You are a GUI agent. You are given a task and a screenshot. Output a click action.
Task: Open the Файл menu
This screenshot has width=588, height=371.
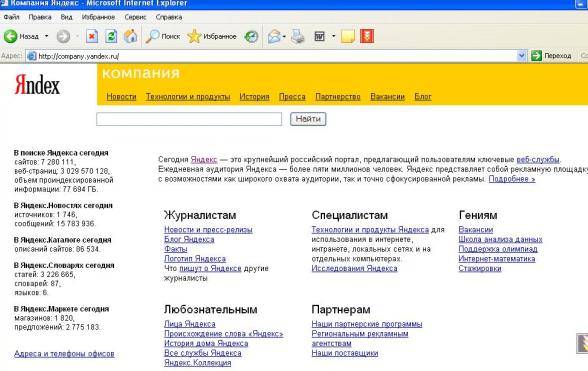tap(12, 17)
